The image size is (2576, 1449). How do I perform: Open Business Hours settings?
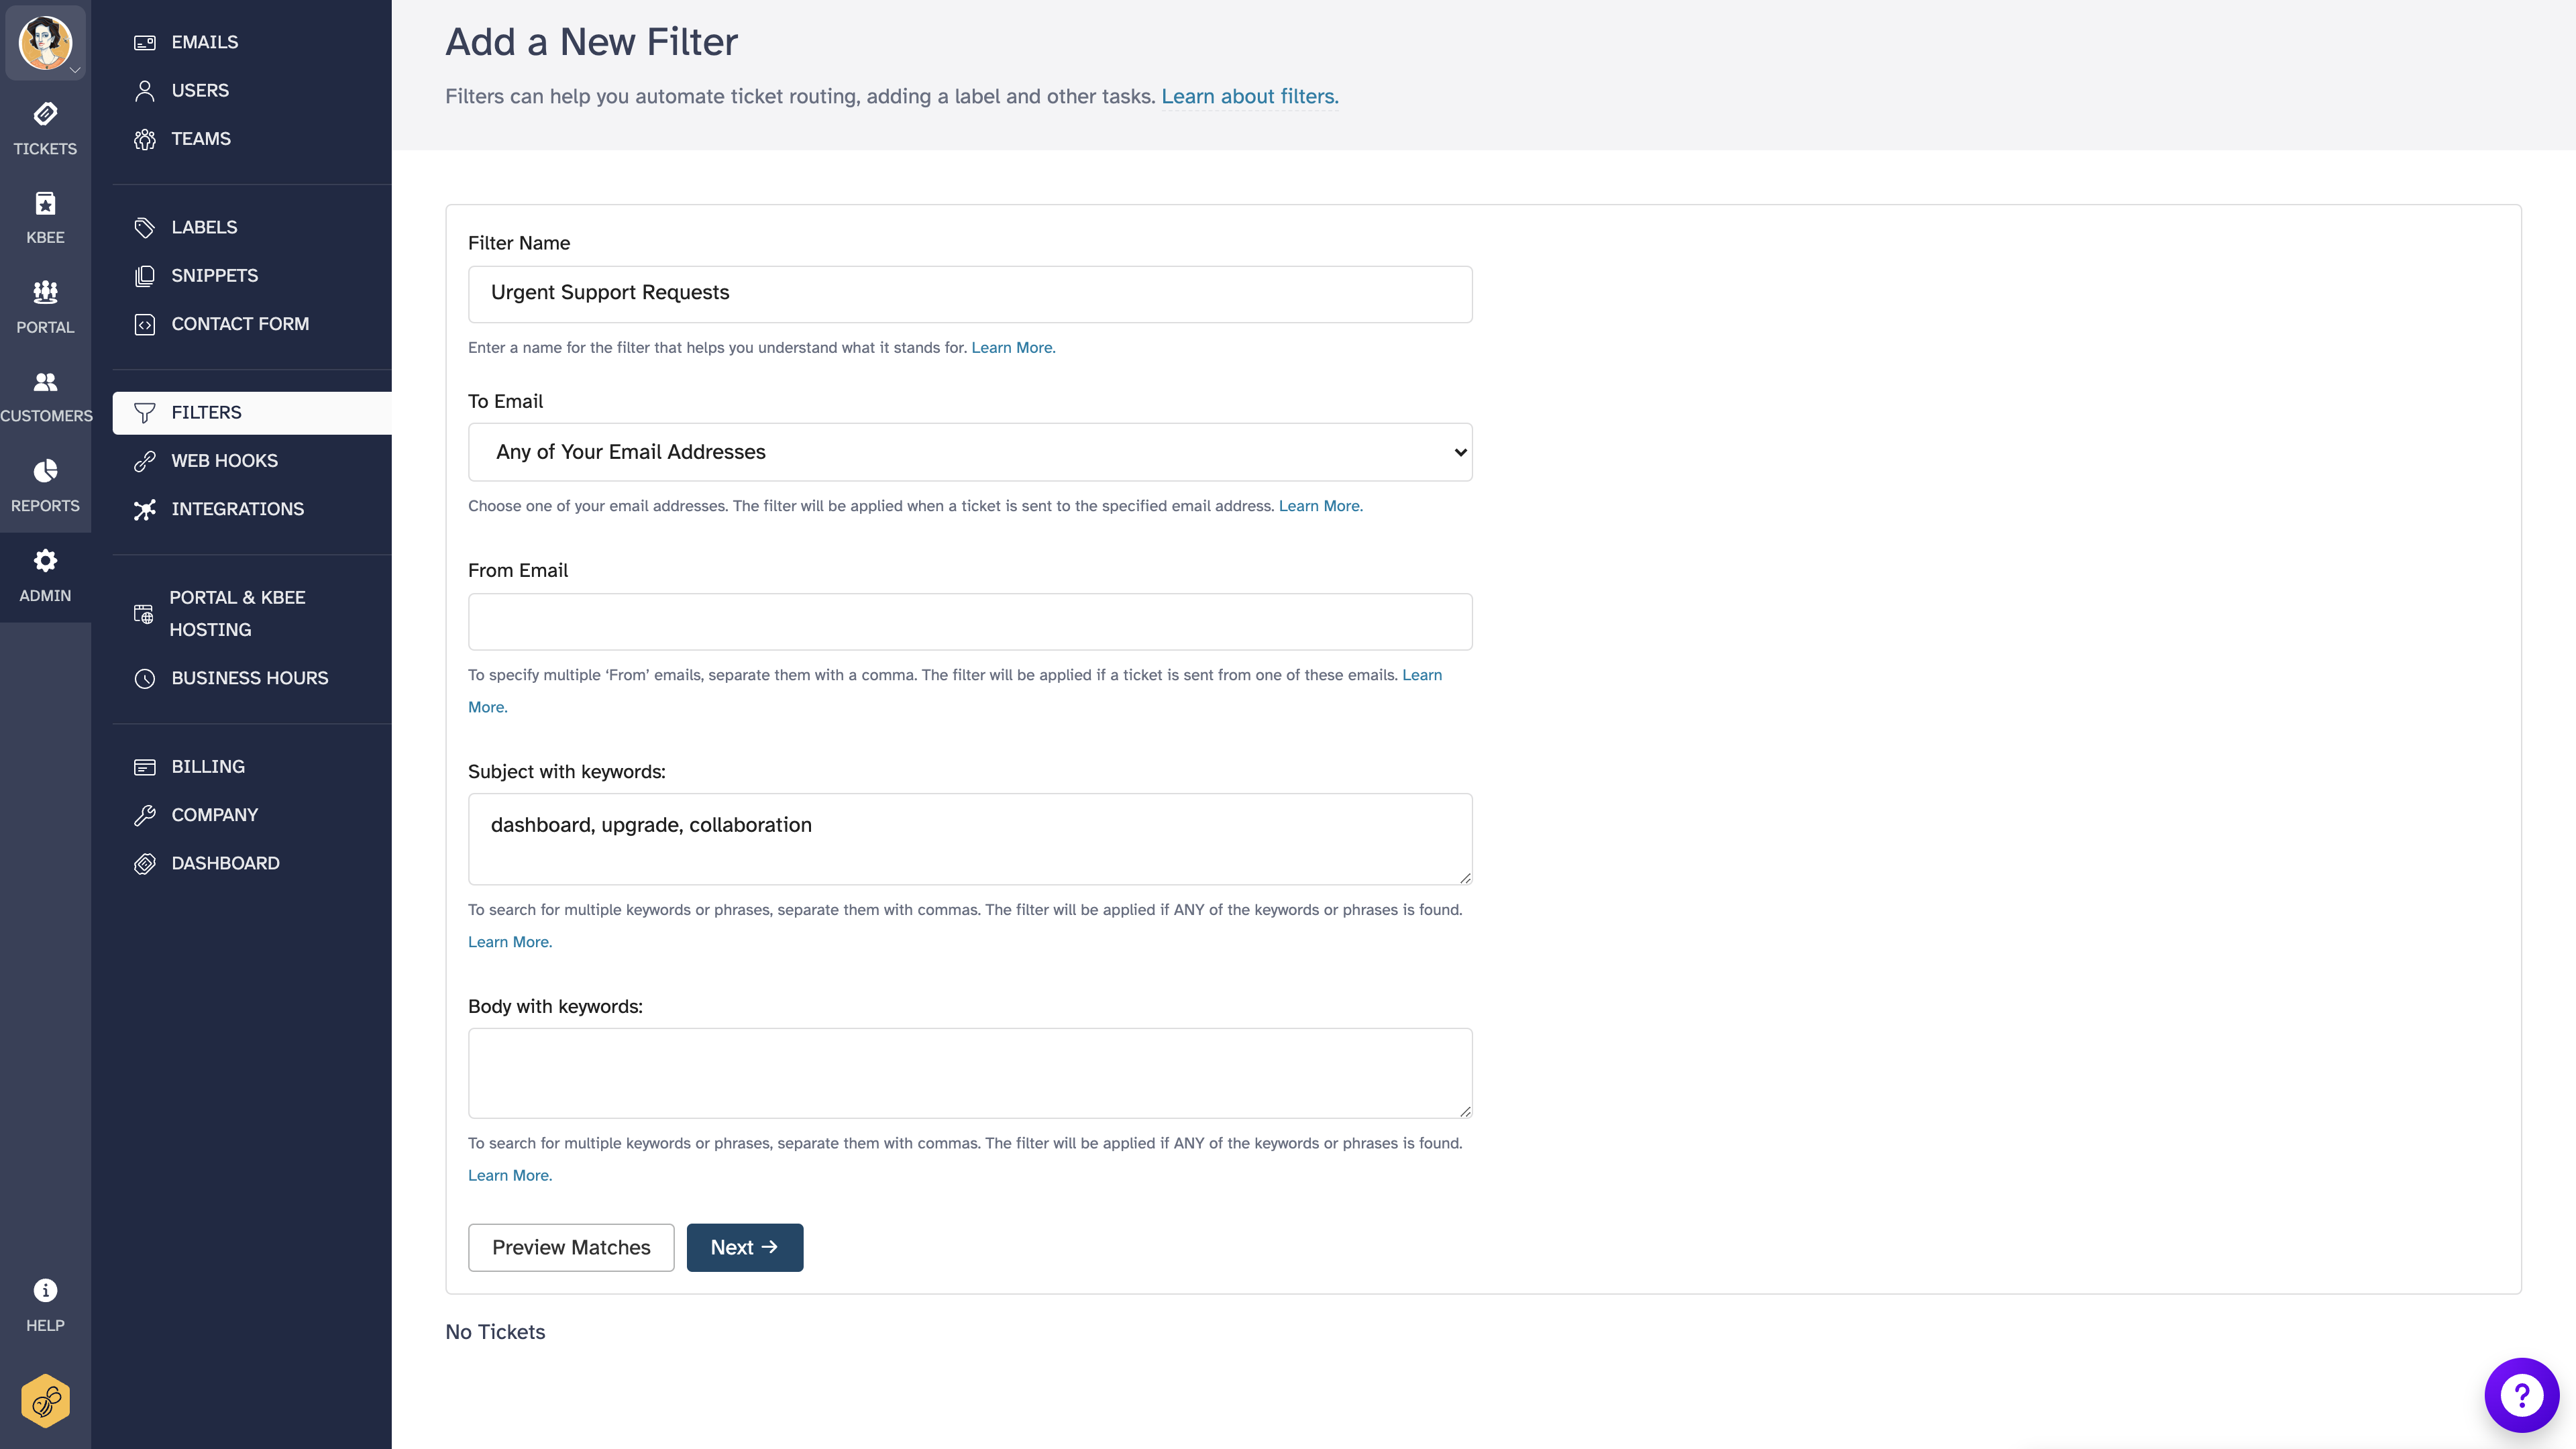coord(249,678)
